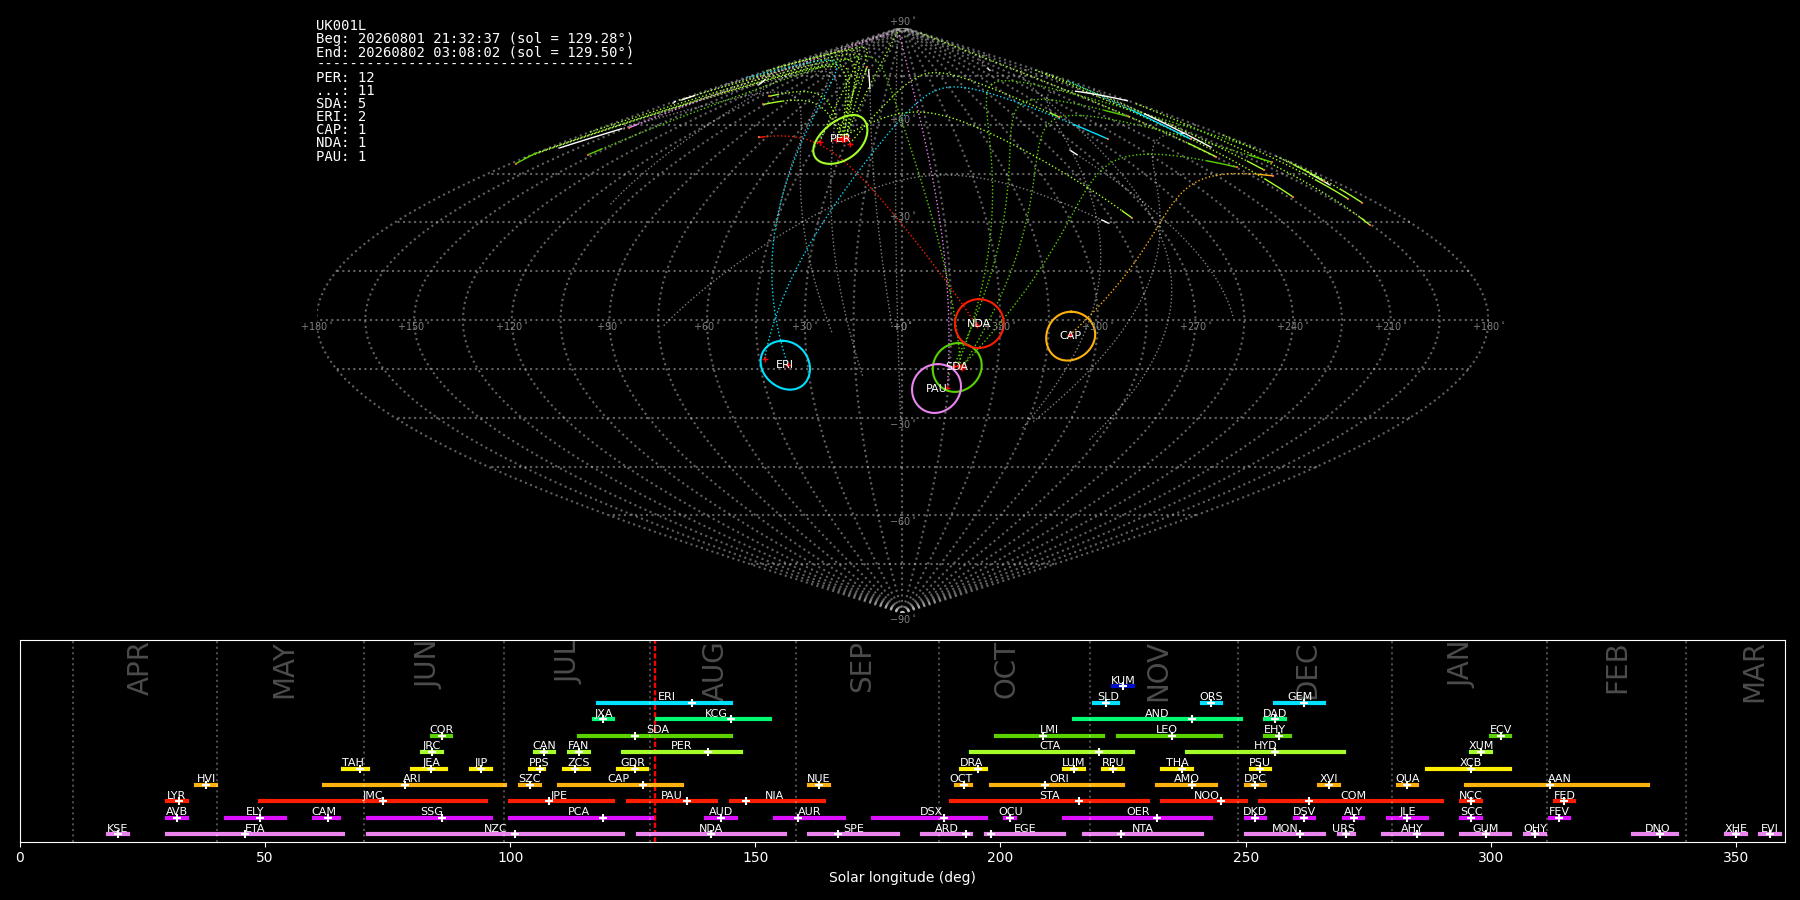Click the PER radiant circle on sky map

[840, 139]
